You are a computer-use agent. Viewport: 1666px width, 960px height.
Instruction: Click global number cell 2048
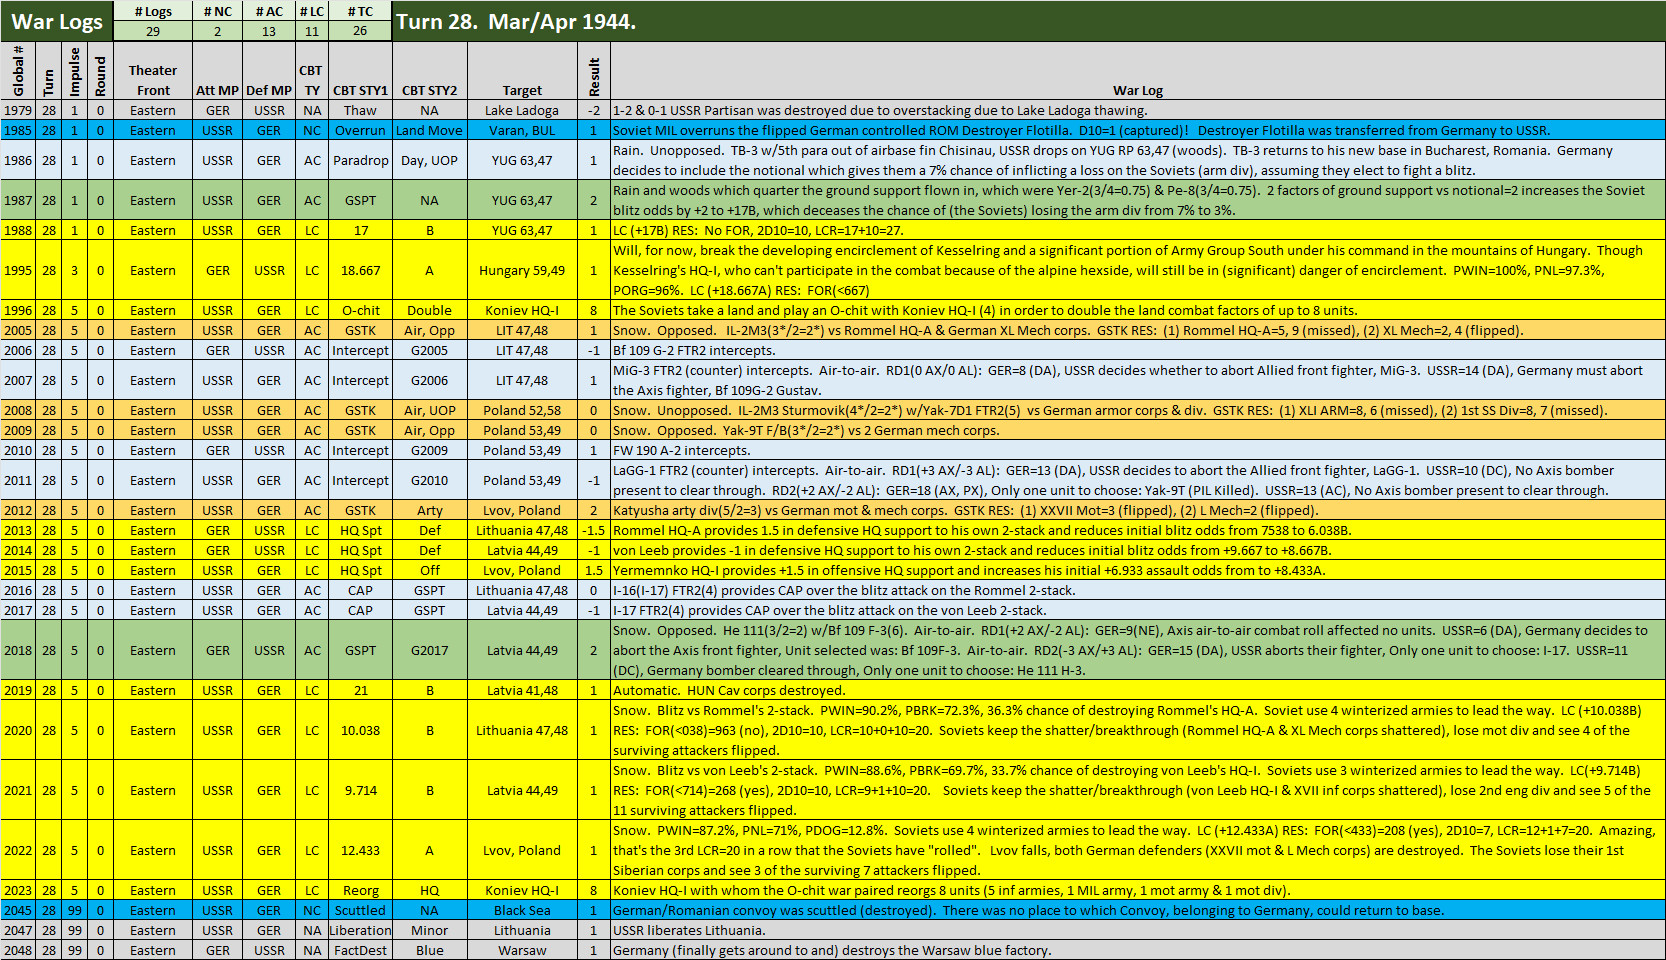click(18, 950)
